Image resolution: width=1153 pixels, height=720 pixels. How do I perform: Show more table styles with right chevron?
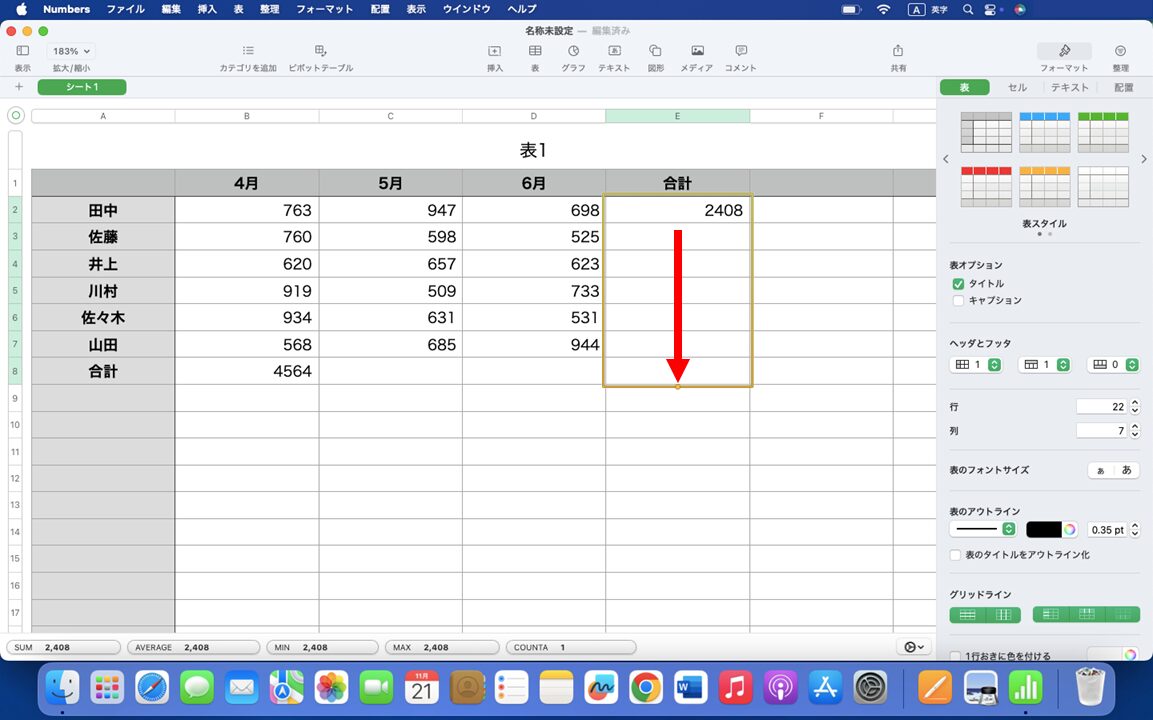point(1143,158)
